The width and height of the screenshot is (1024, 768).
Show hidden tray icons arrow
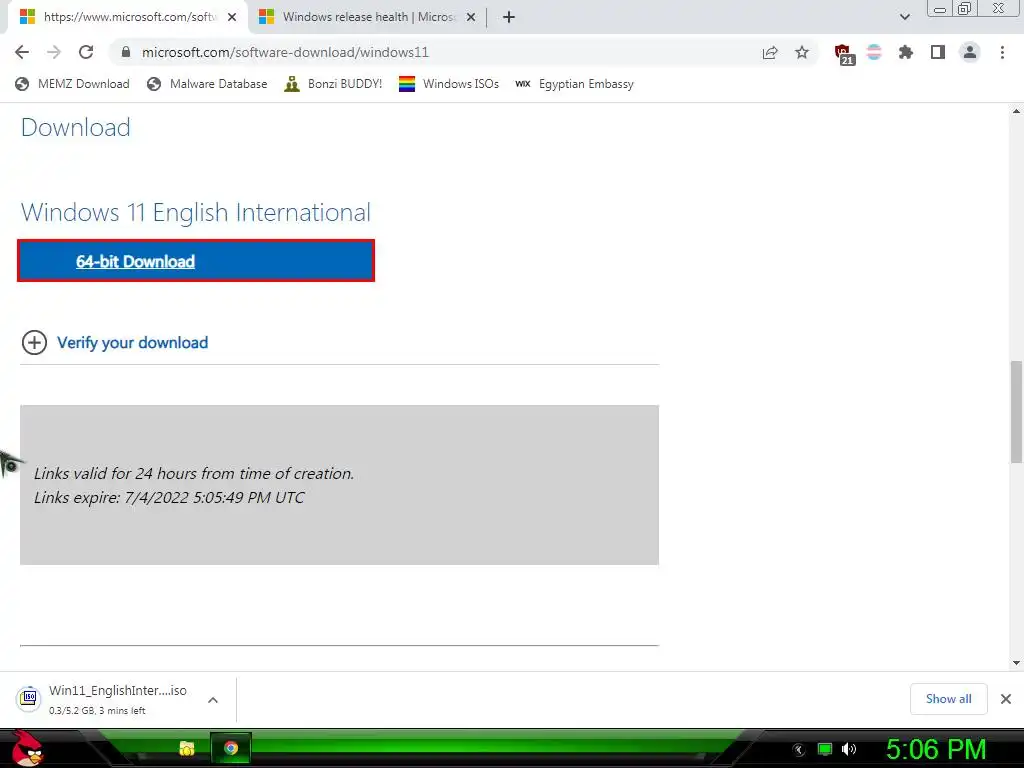pos(798,750)
